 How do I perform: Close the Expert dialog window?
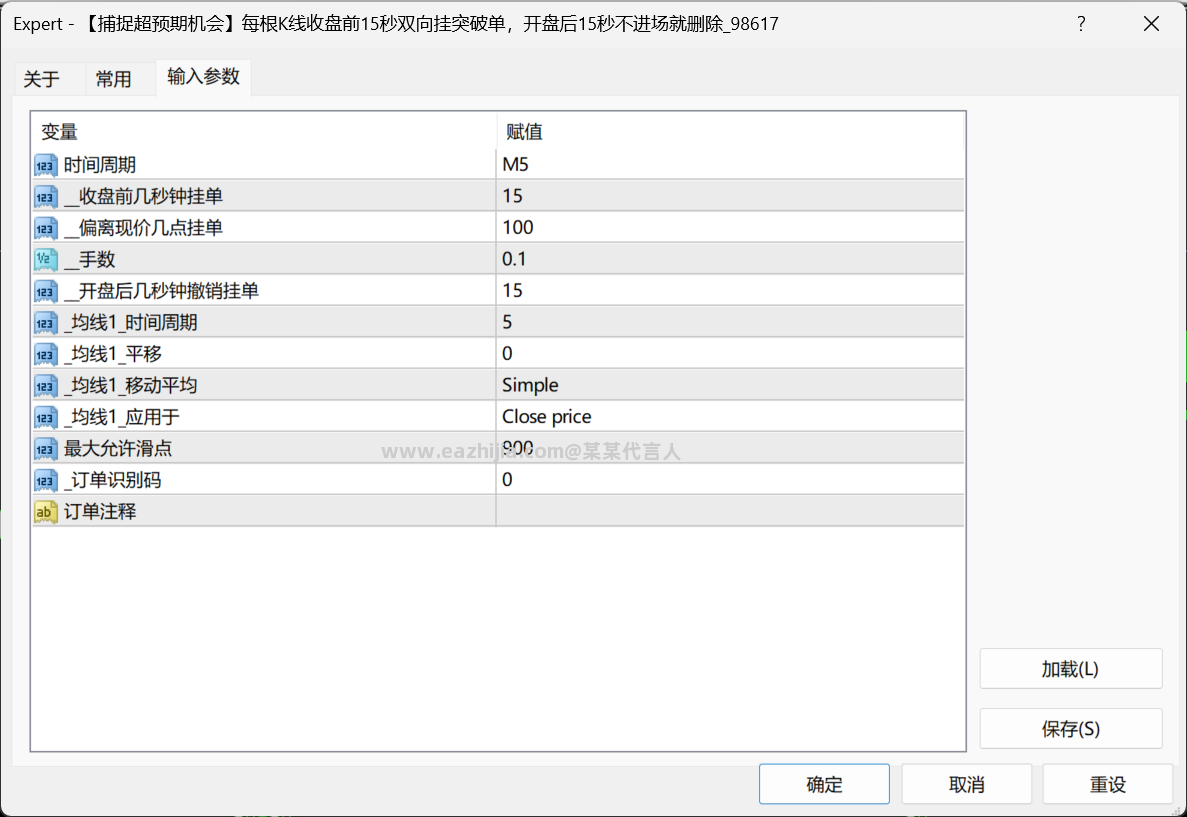click(x=1151, y=23)
